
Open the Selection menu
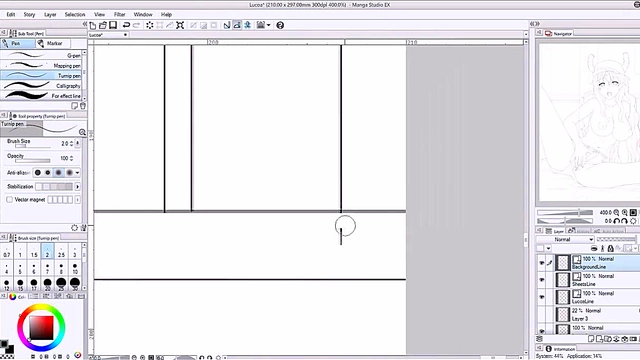(x=75, y=14)
